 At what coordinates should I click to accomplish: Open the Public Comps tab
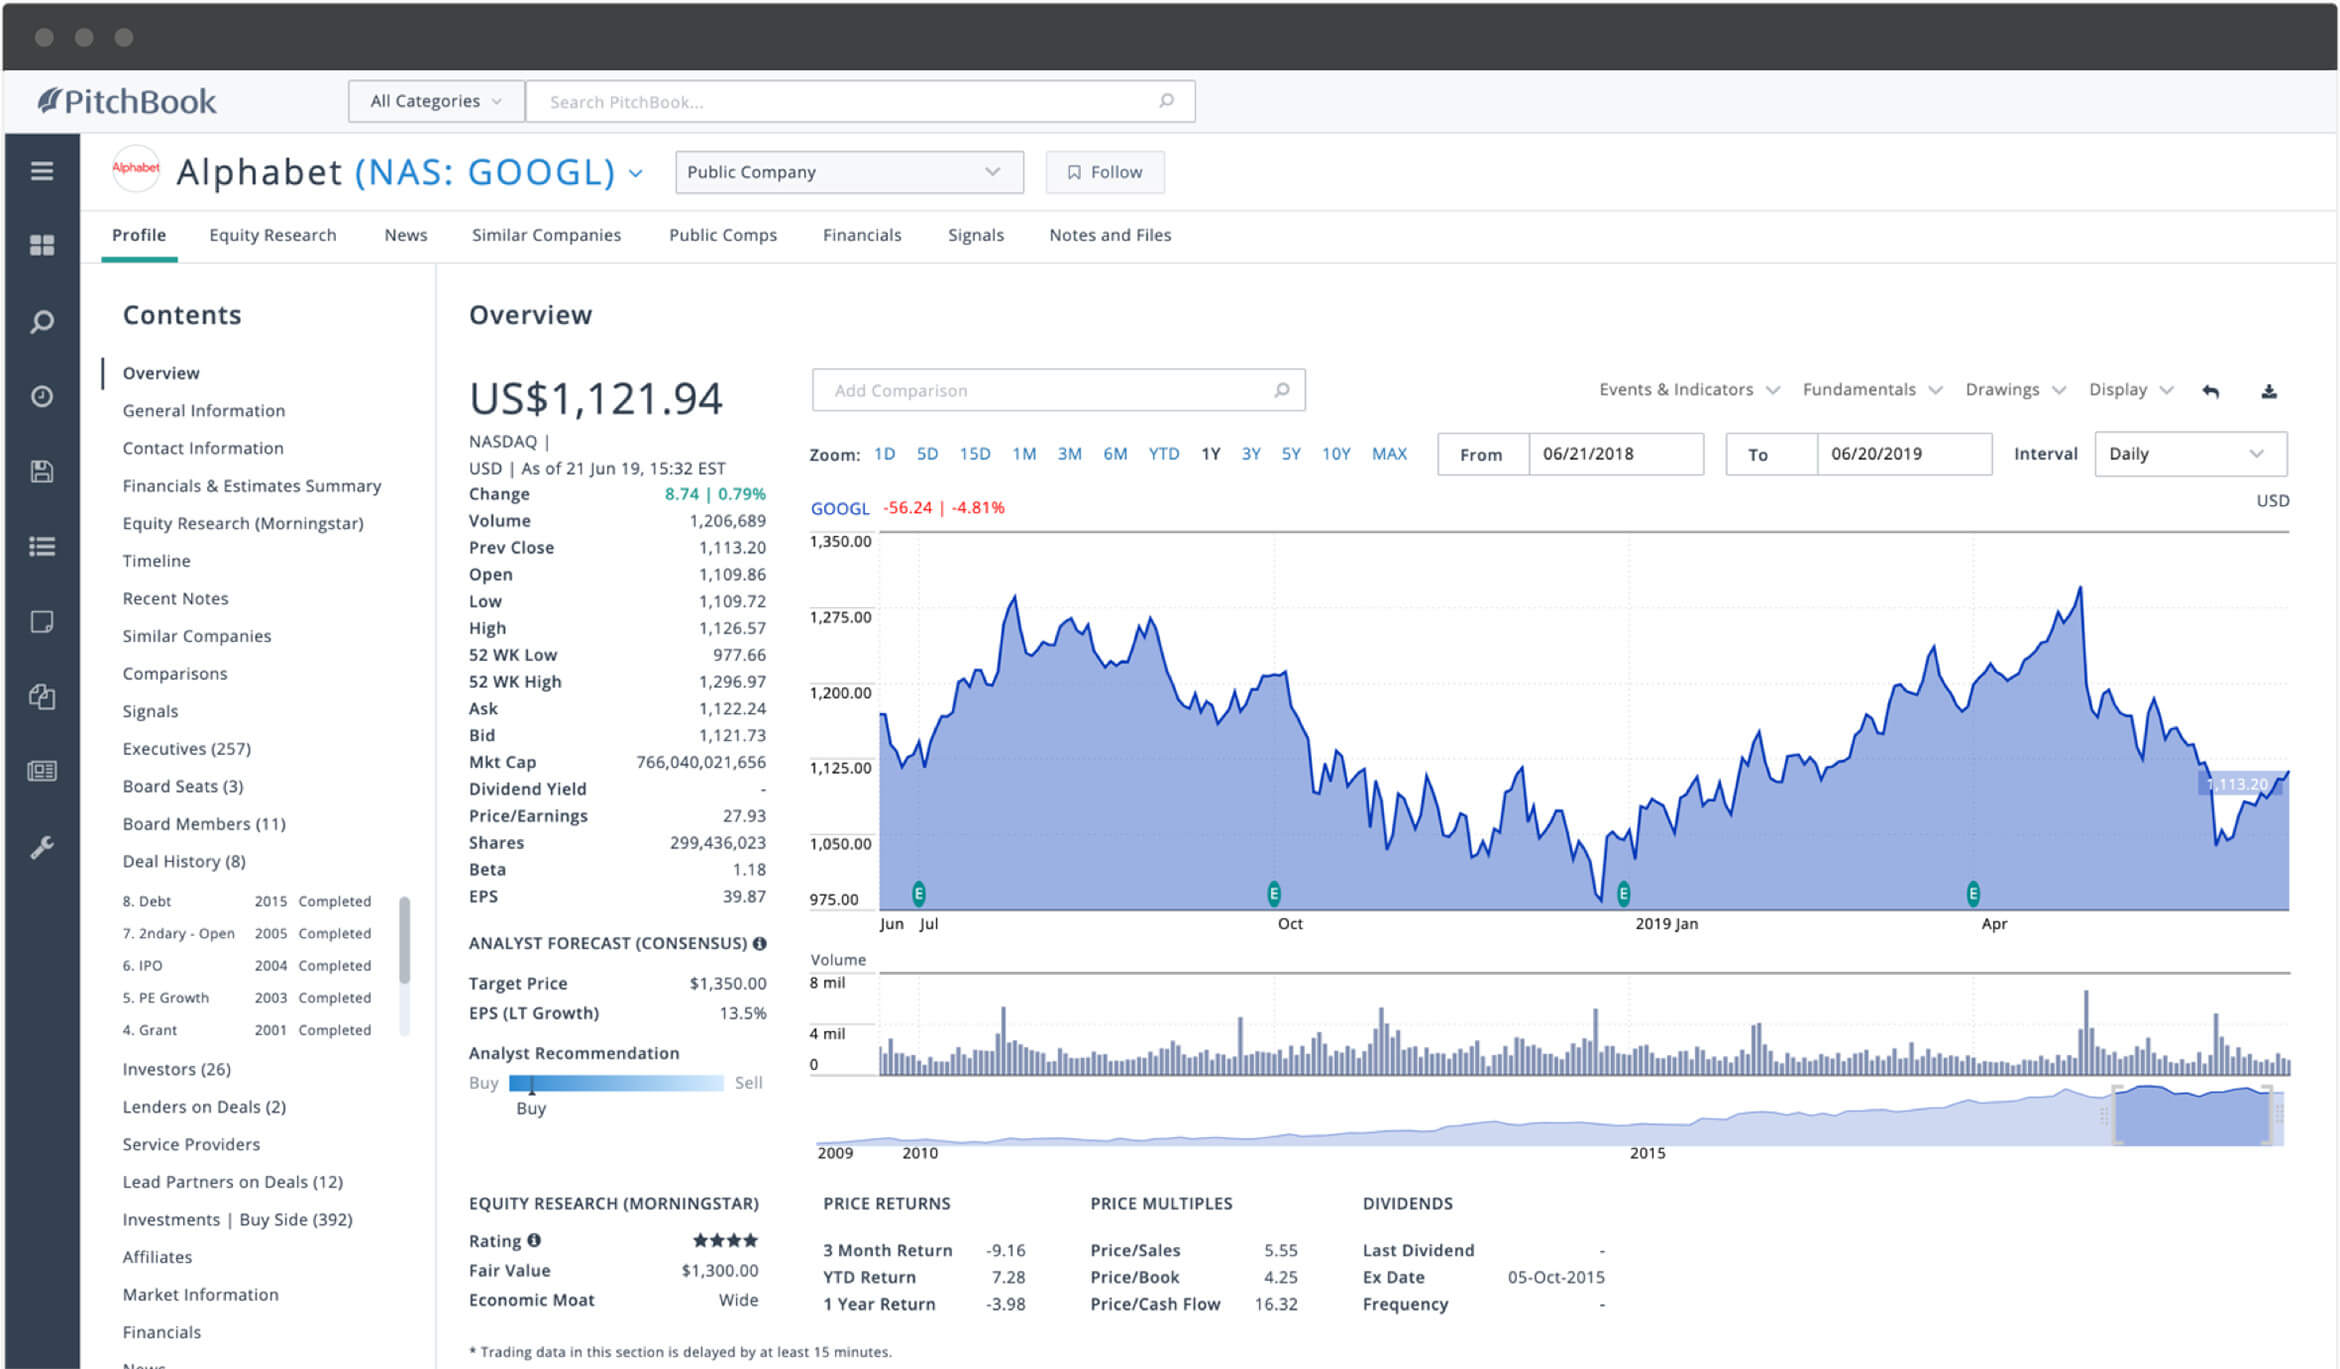(x=723, y=235)
